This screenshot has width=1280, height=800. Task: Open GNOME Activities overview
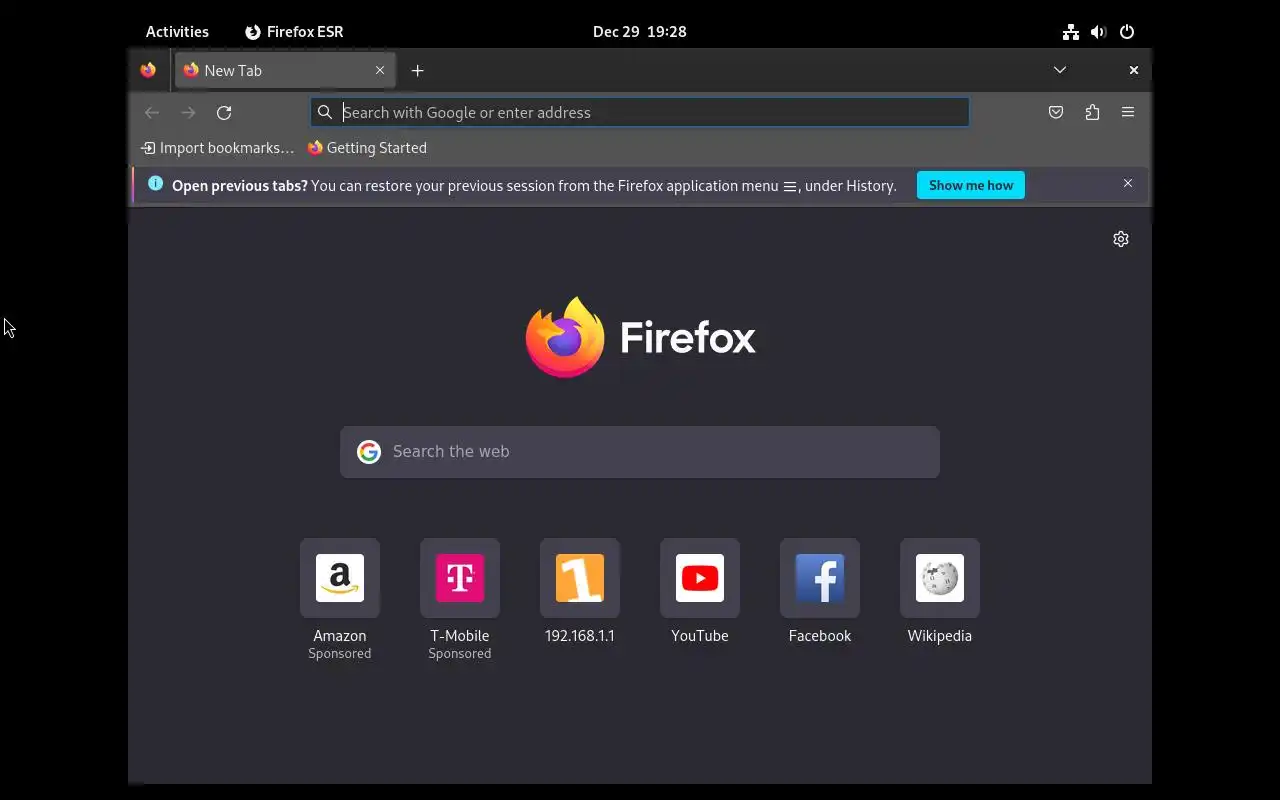click(177, 32)
